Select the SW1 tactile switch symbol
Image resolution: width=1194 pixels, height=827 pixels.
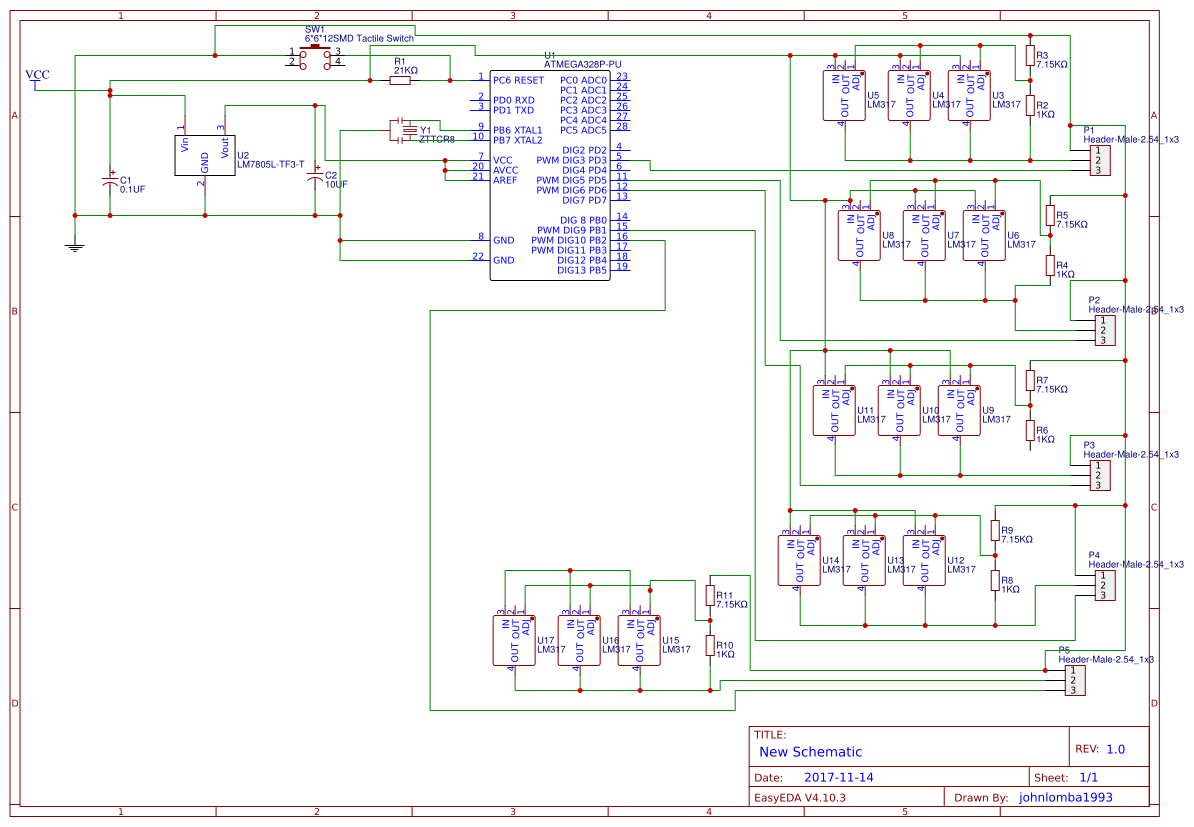tap(317, 56)
